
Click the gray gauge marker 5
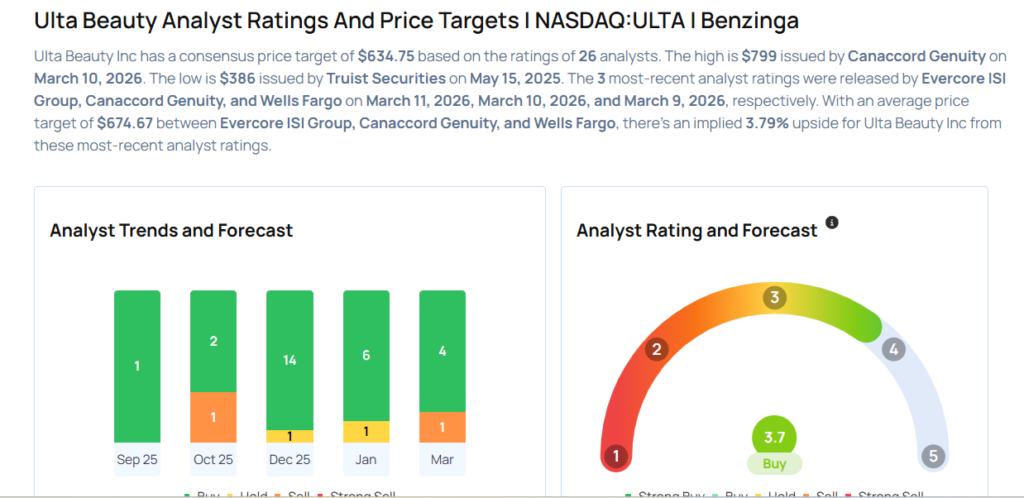(x=933, y=456)
